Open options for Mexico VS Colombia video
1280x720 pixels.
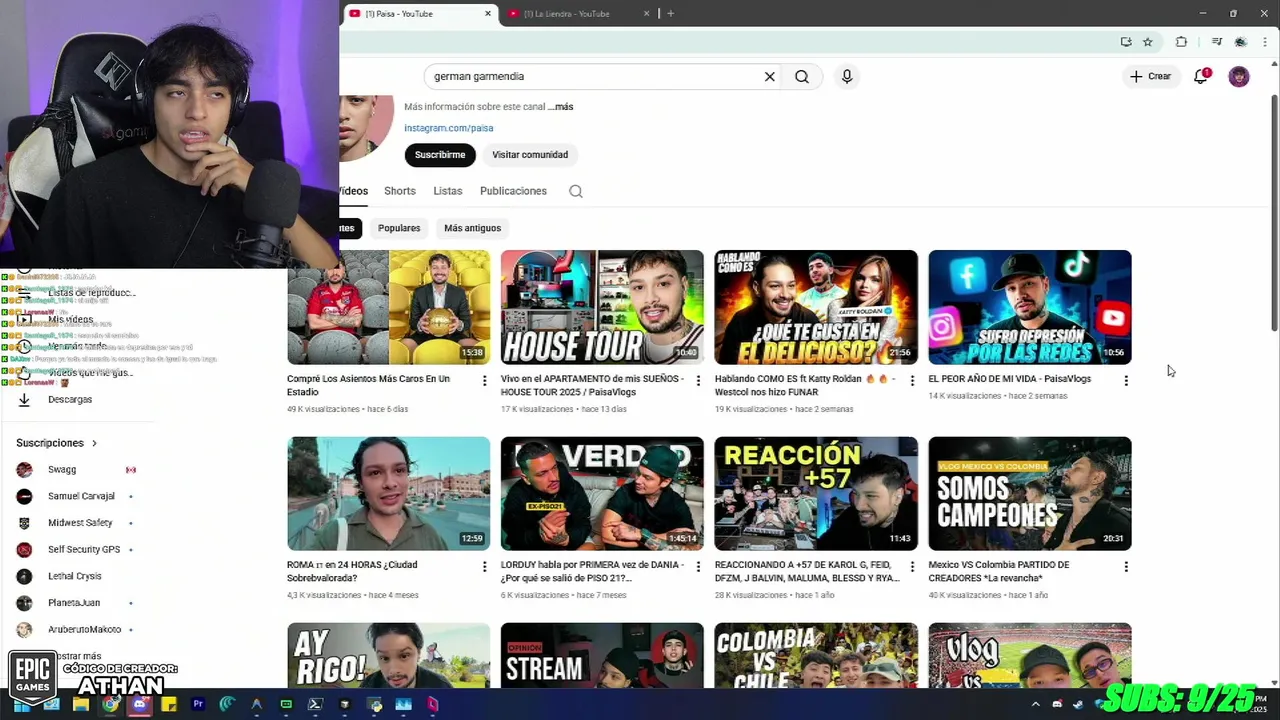coord(1126,567)
